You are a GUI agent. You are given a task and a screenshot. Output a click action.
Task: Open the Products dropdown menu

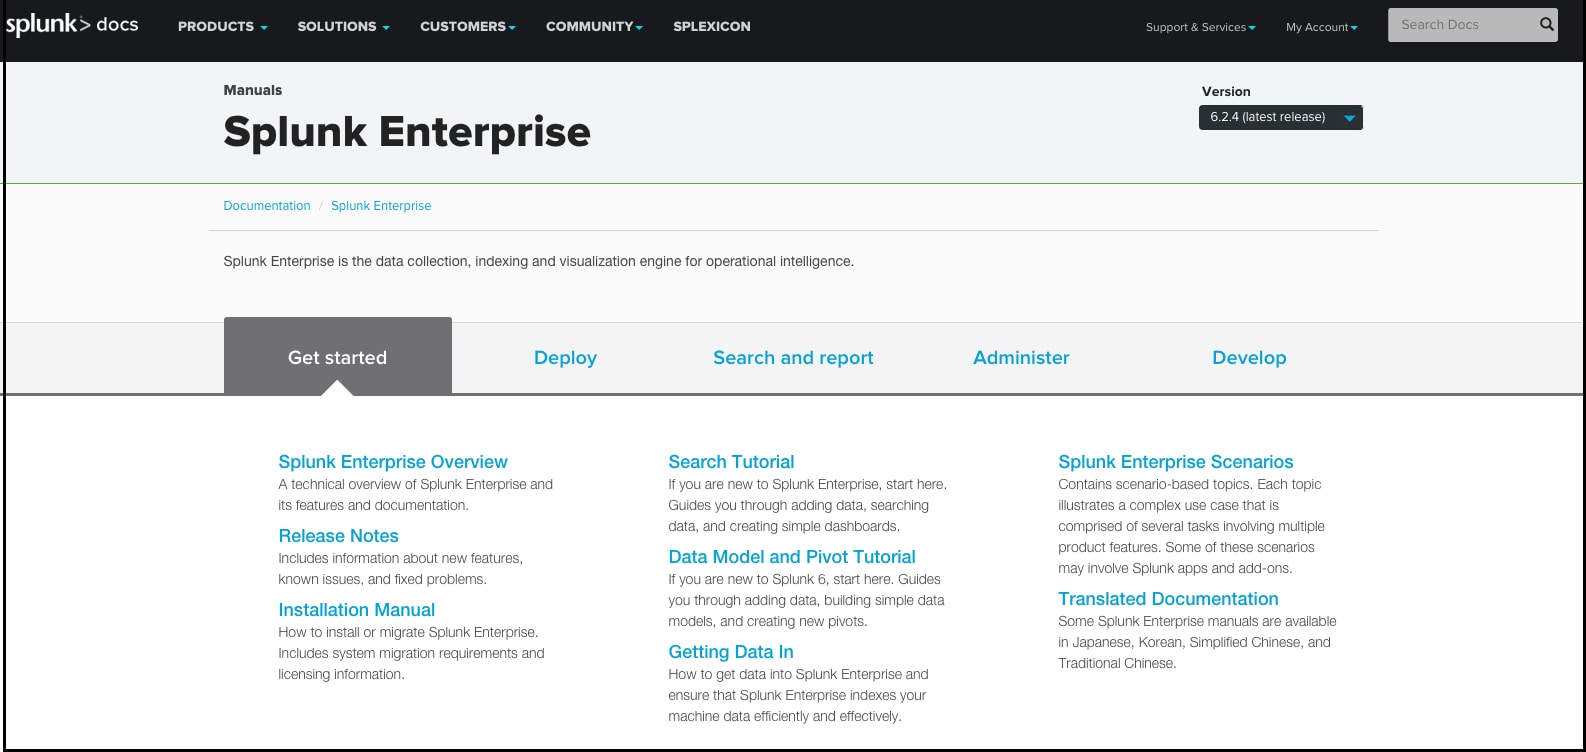coord(222,27)
